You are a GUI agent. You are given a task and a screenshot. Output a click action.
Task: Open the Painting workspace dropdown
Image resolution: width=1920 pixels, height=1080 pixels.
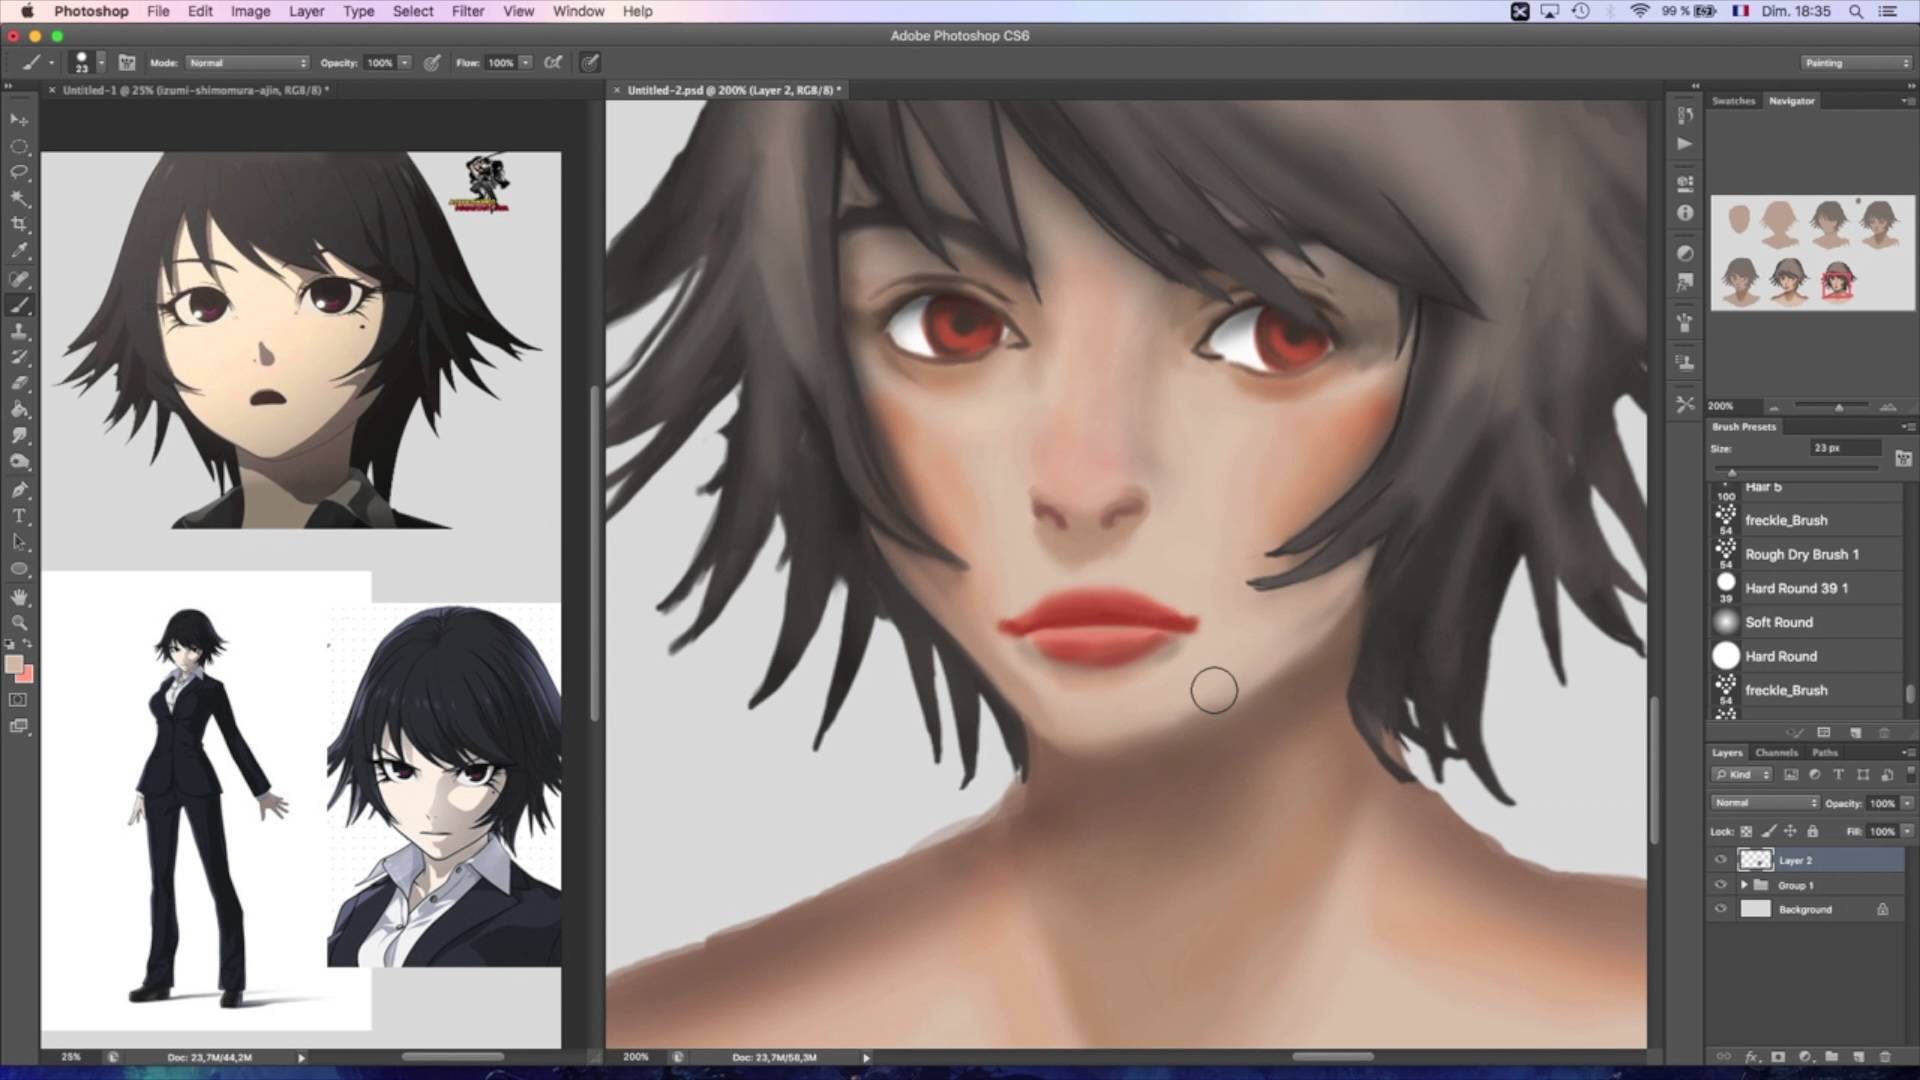[x=1856, y=63]
